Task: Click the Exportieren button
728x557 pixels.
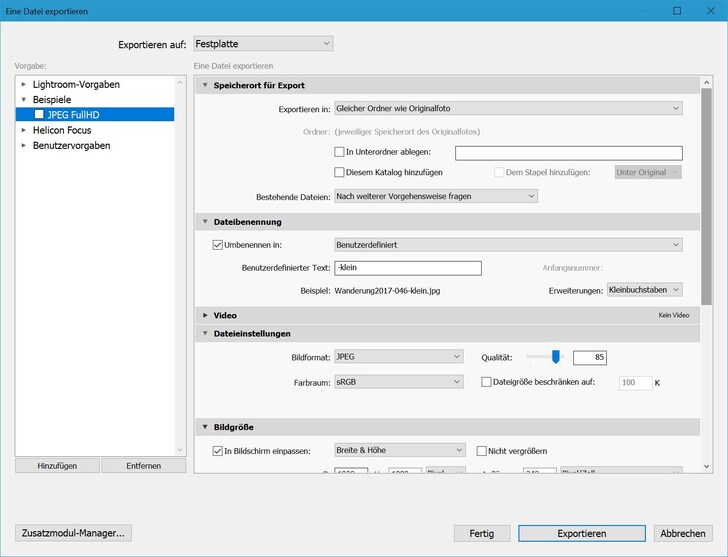Action: tap(581, 533)
